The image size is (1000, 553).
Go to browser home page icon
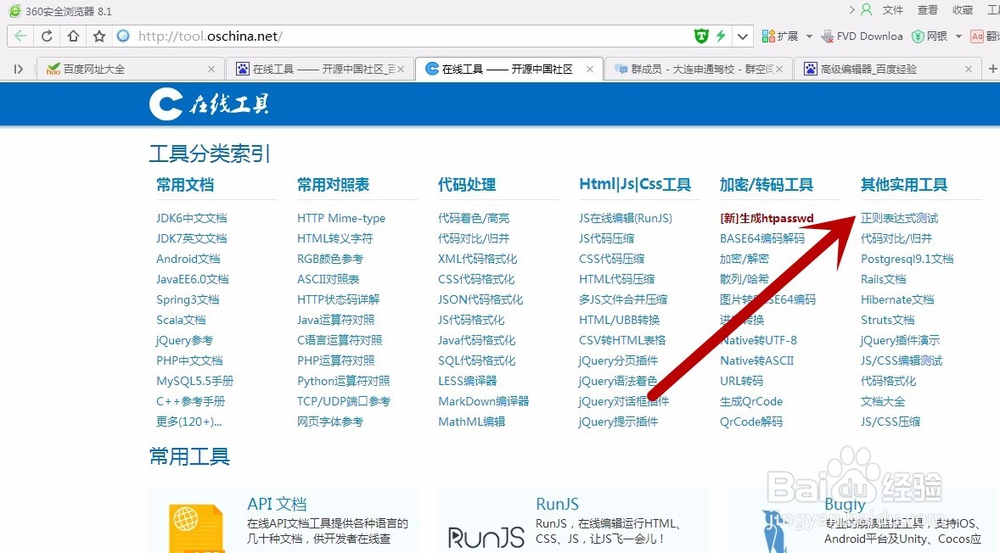click(x=73, y=36)
